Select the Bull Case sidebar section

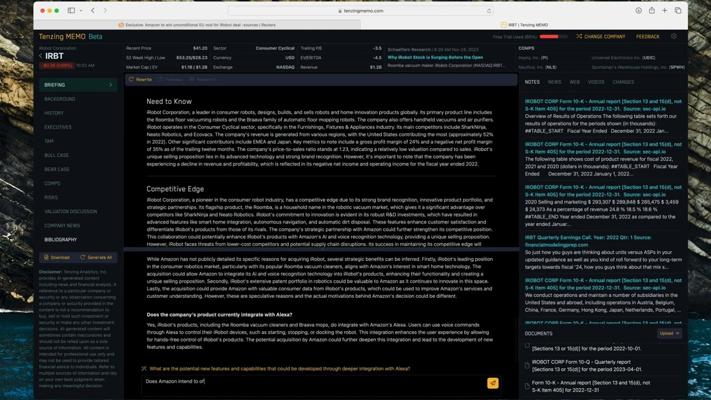click(57, 155)
